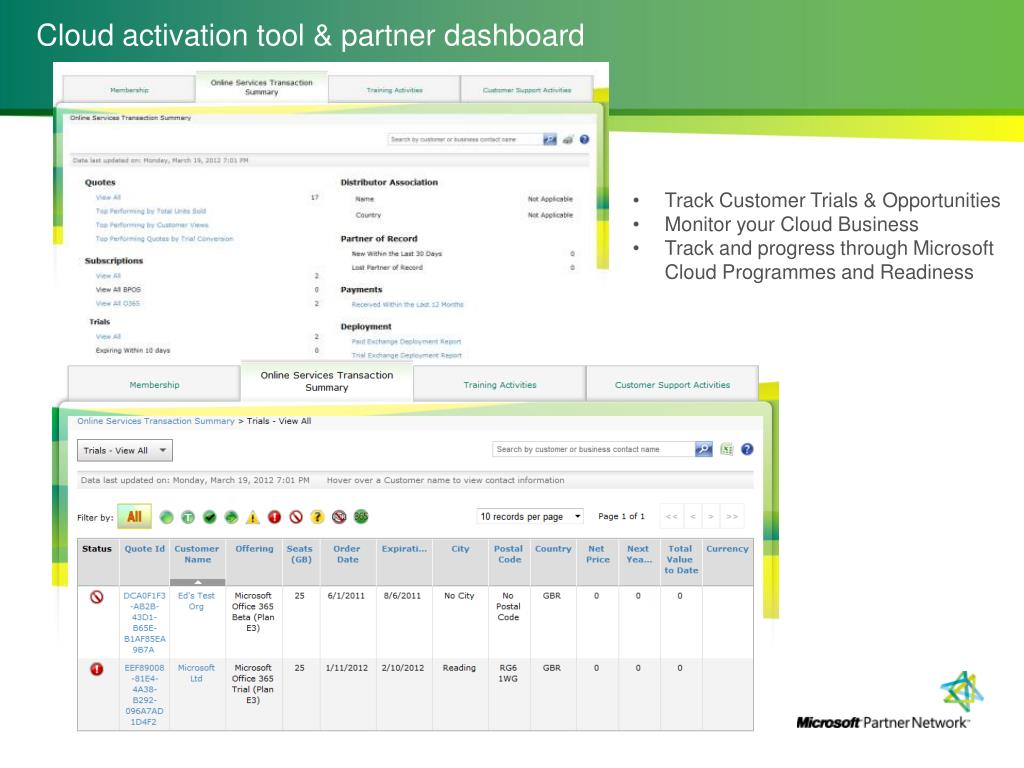
Task: Open quote ID link DCA0F1F3
Action: point(144,623)
